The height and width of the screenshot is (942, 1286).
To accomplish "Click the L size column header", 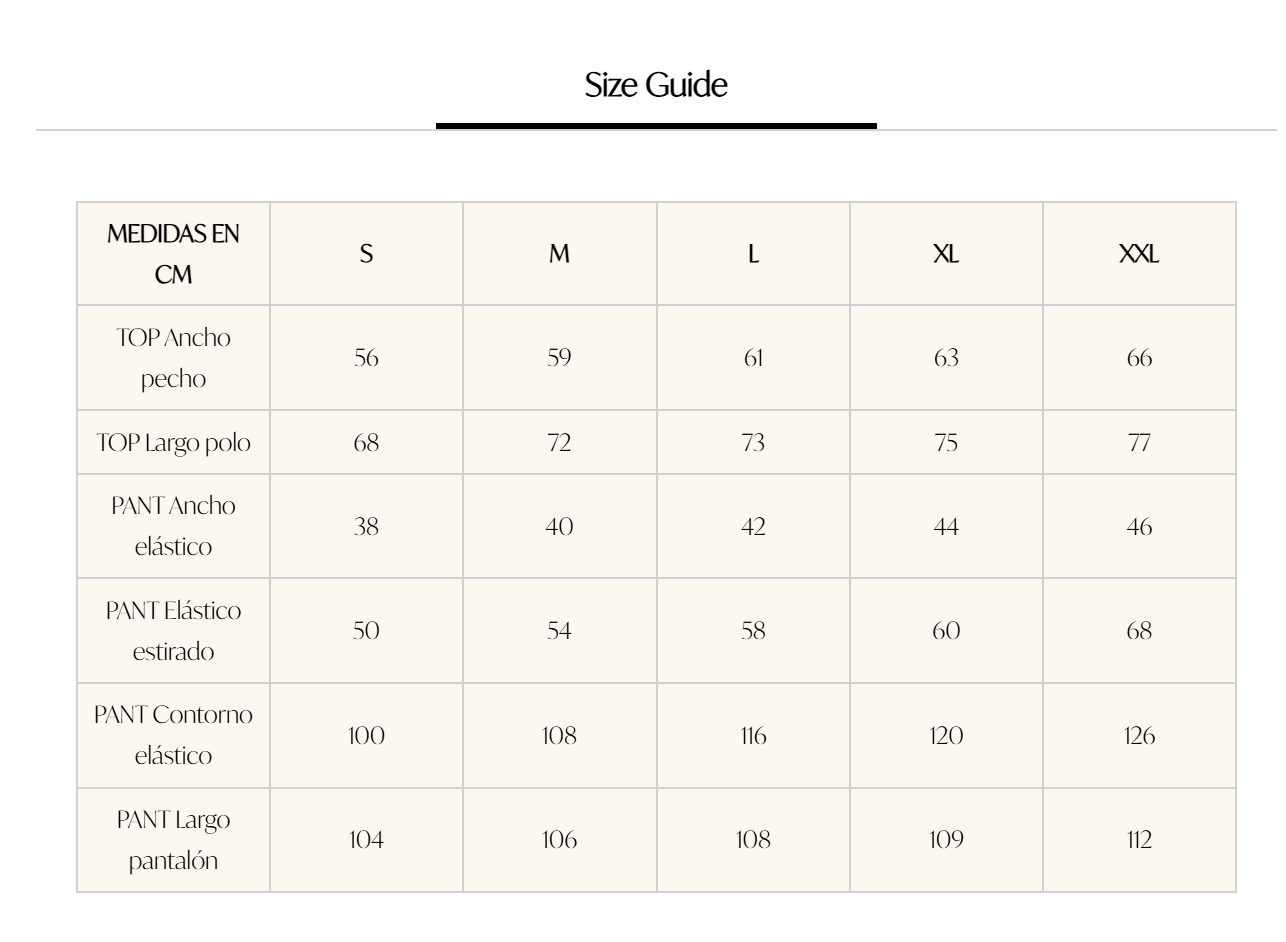I will [x=753, y=254].
